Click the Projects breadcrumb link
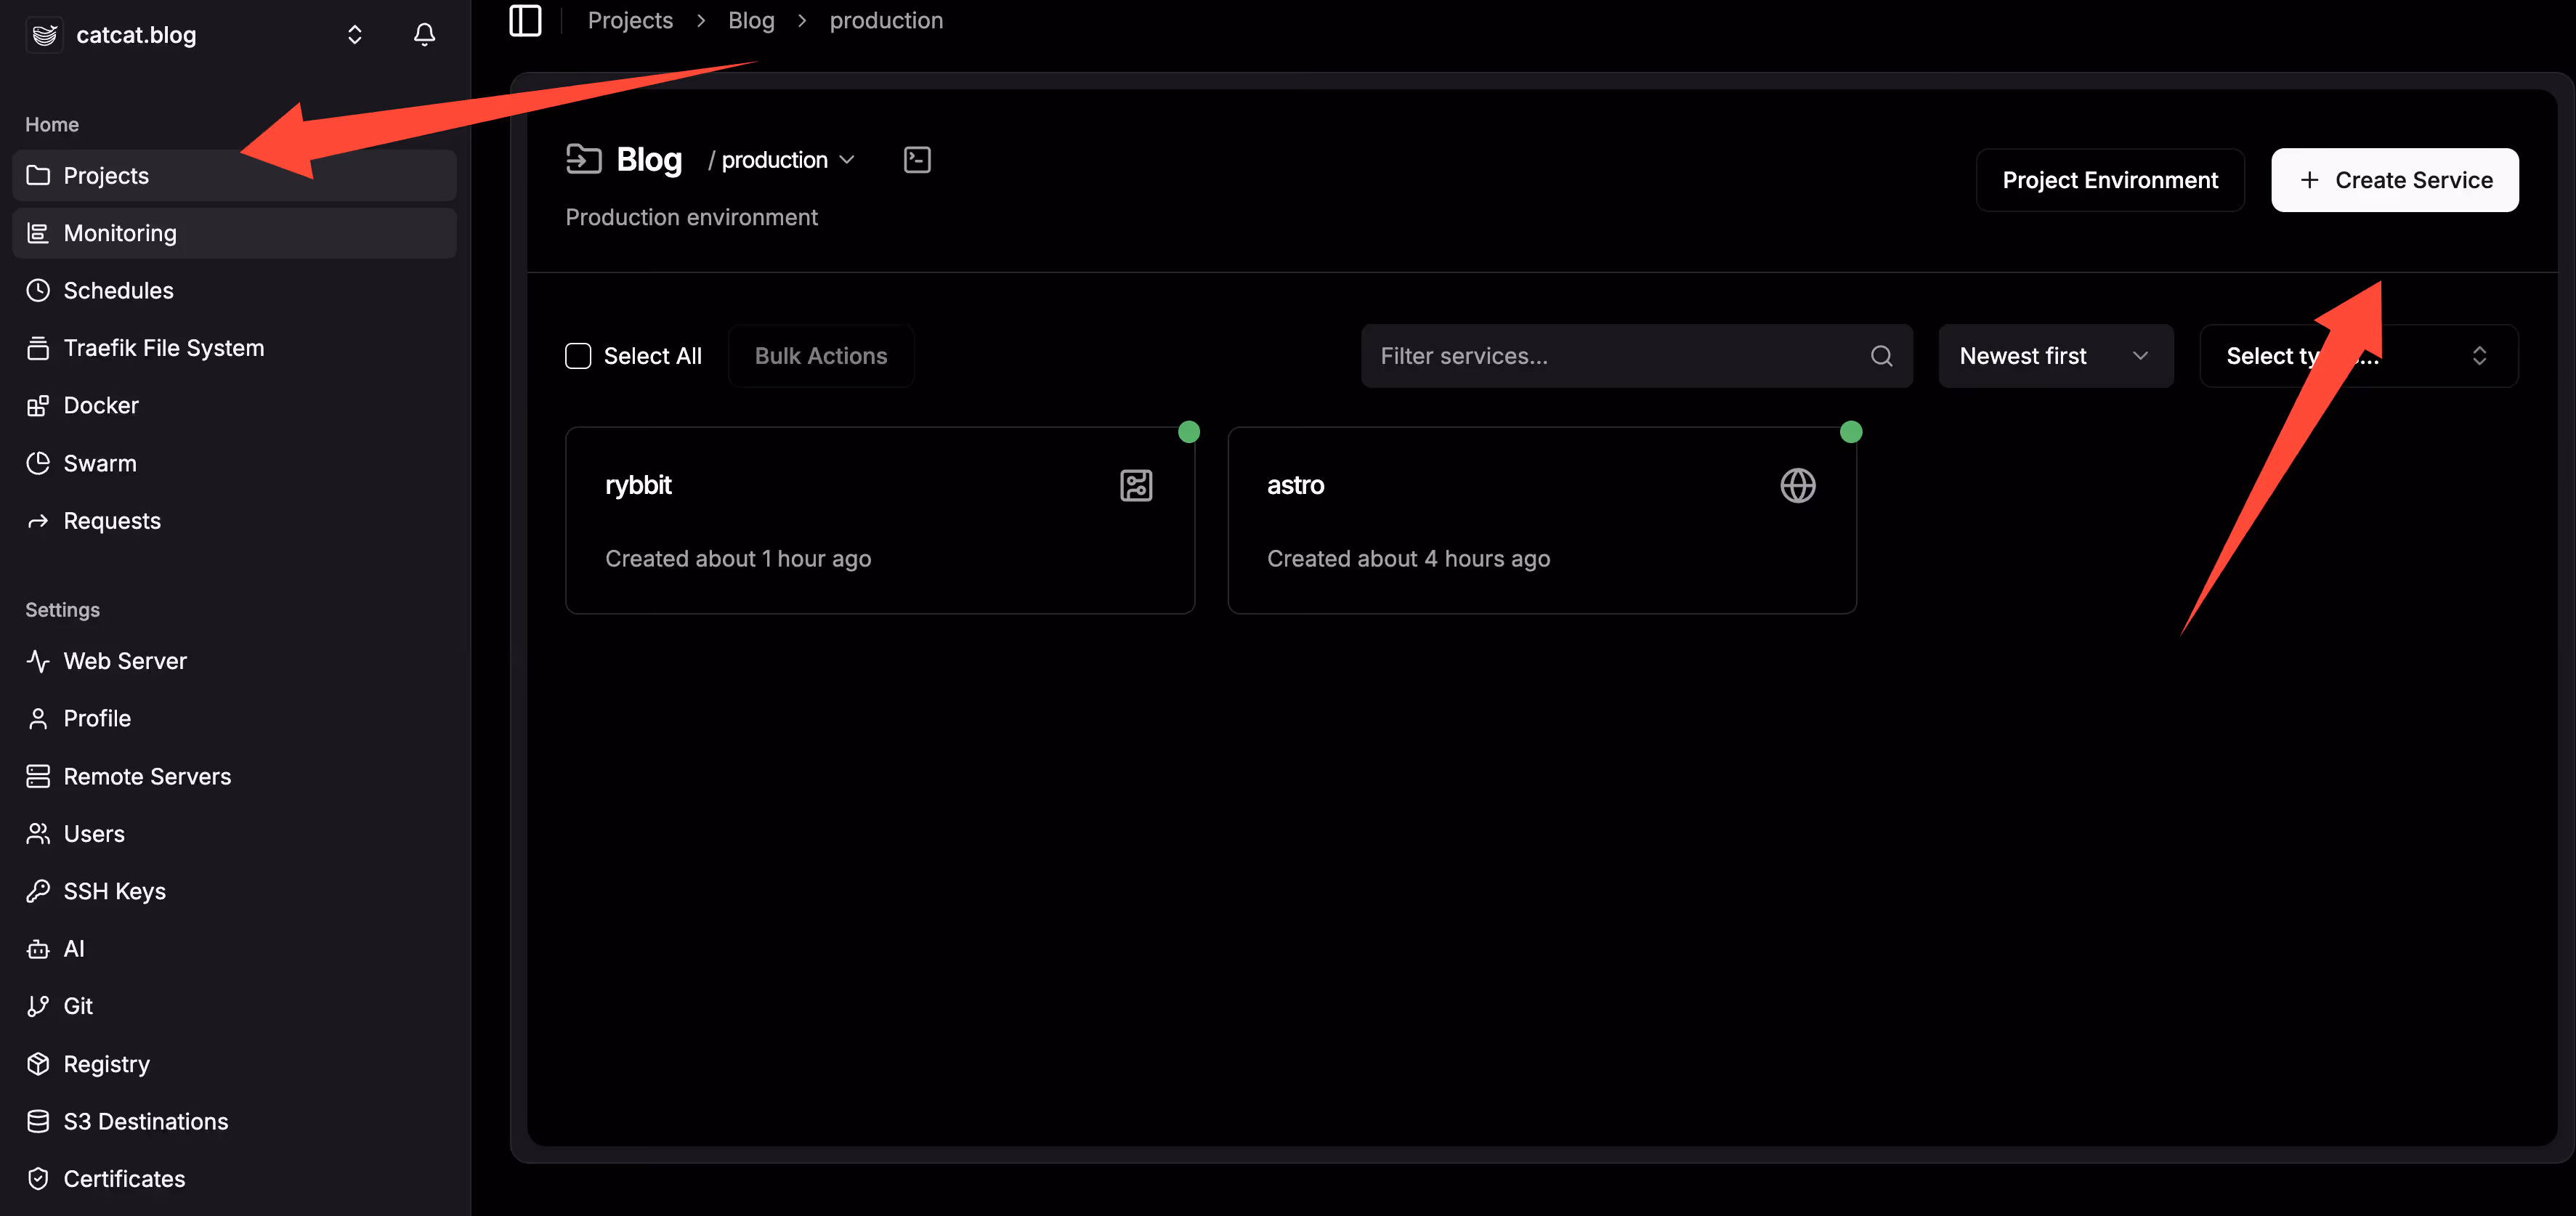The height and width of the screenshot is (1216, 2576). click(630, 20)
